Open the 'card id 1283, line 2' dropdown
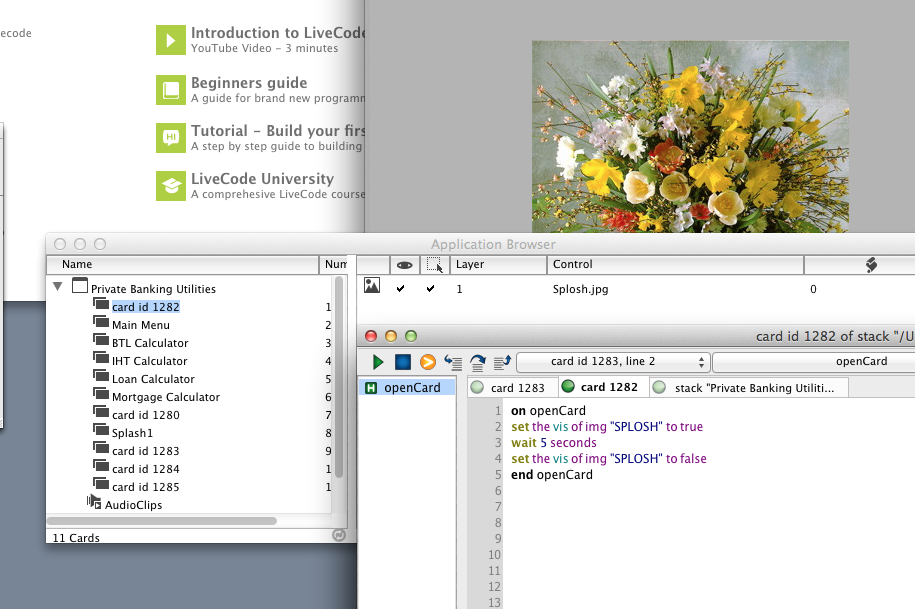Screen dimensions: 915x609 coord(613,361)
